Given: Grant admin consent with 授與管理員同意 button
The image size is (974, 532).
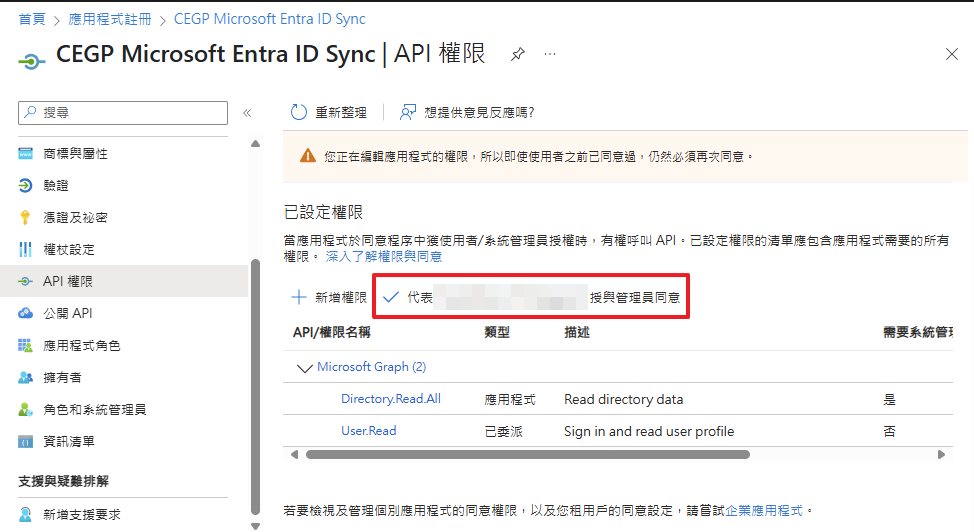Looking at the screenshot, I should [x=531, y=297].
